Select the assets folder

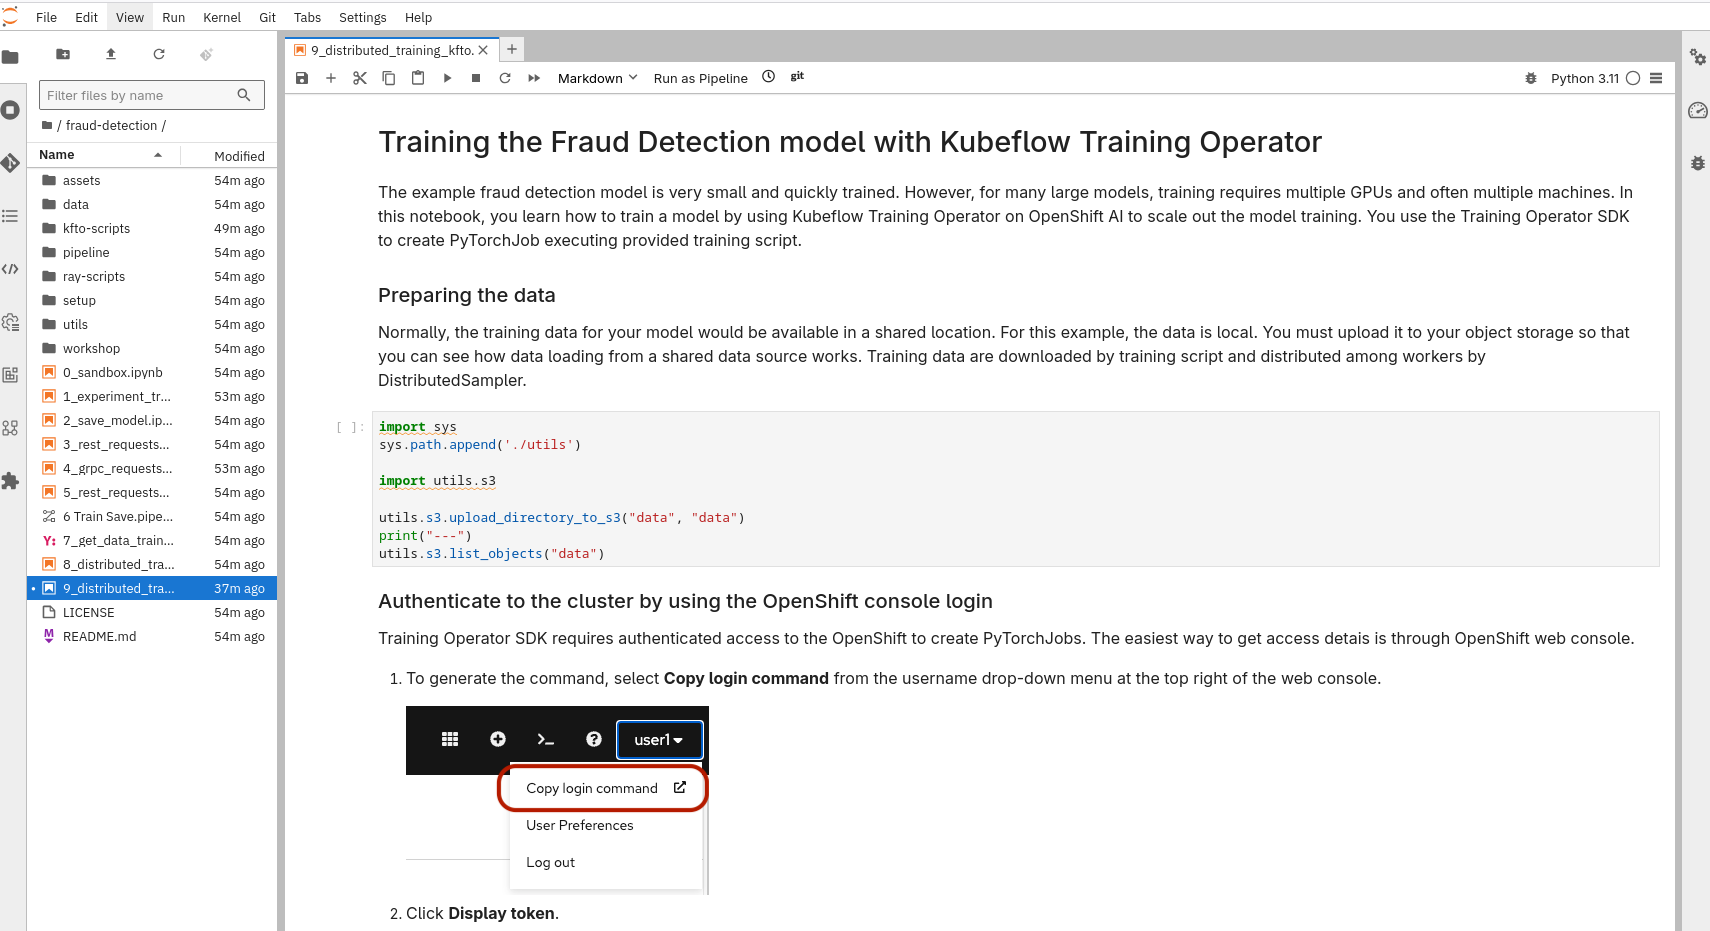pos(152,181)
